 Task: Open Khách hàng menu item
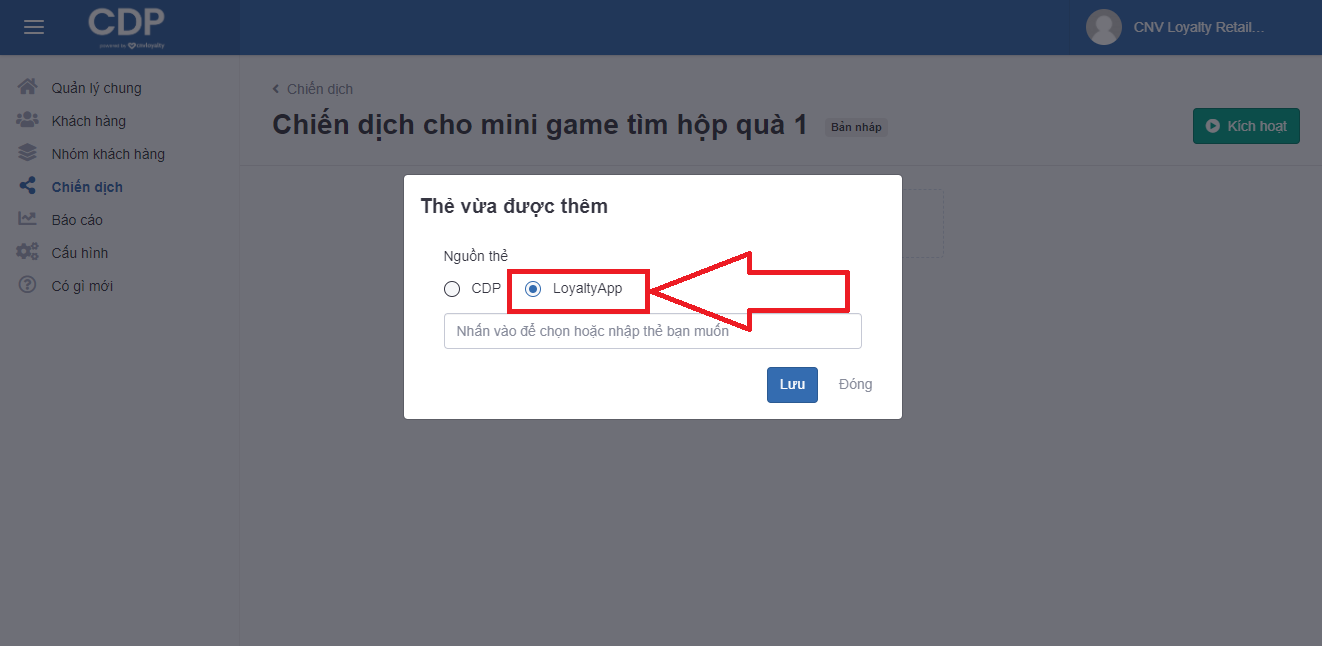point(89,121)
